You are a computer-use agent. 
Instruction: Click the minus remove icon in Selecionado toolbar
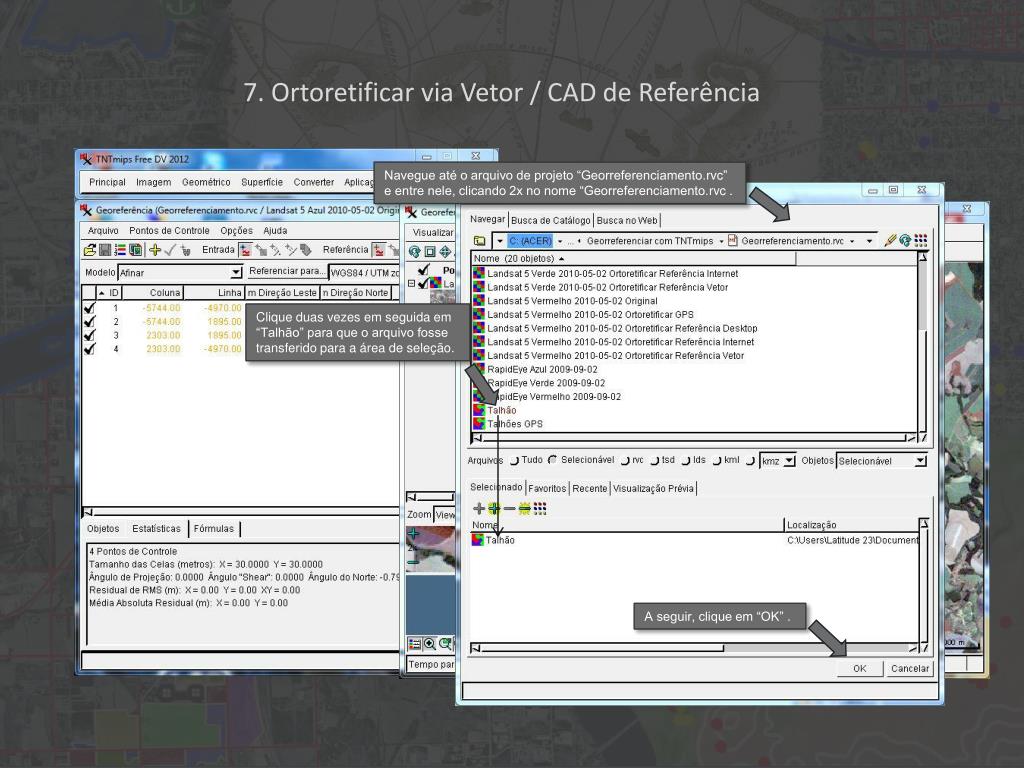(x=509, y=508)
